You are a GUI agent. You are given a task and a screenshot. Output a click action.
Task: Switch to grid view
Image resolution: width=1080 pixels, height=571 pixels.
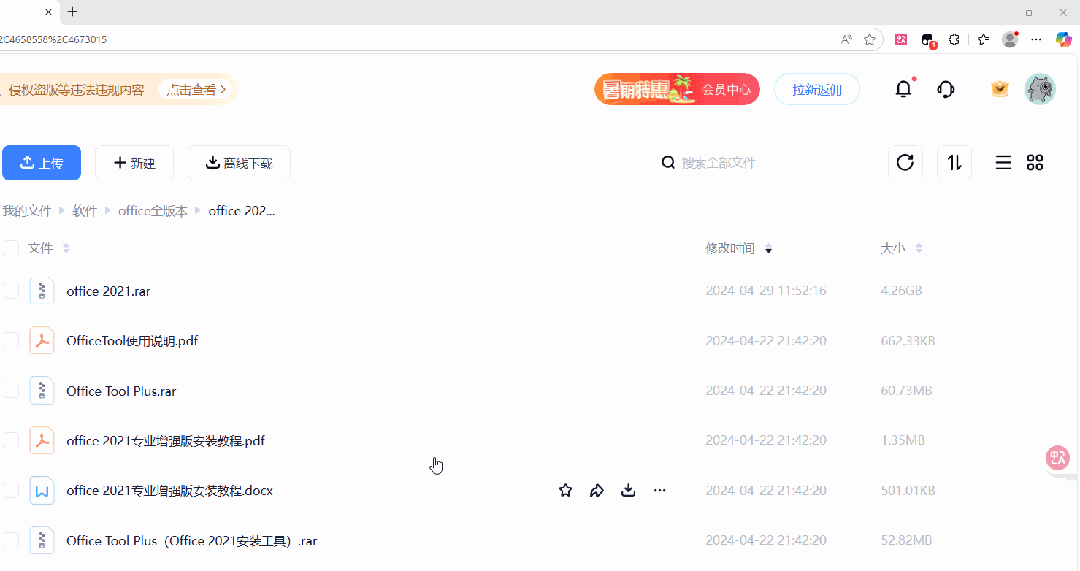click(x=1035, y=163)
